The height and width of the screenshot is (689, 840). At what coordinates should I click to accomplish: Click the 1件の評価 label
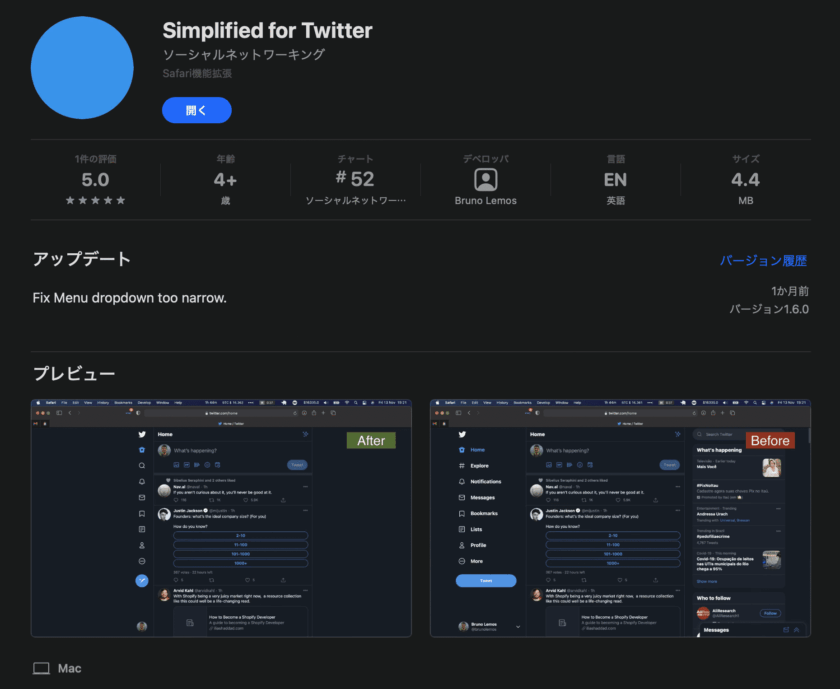click(x=95, y=159)
